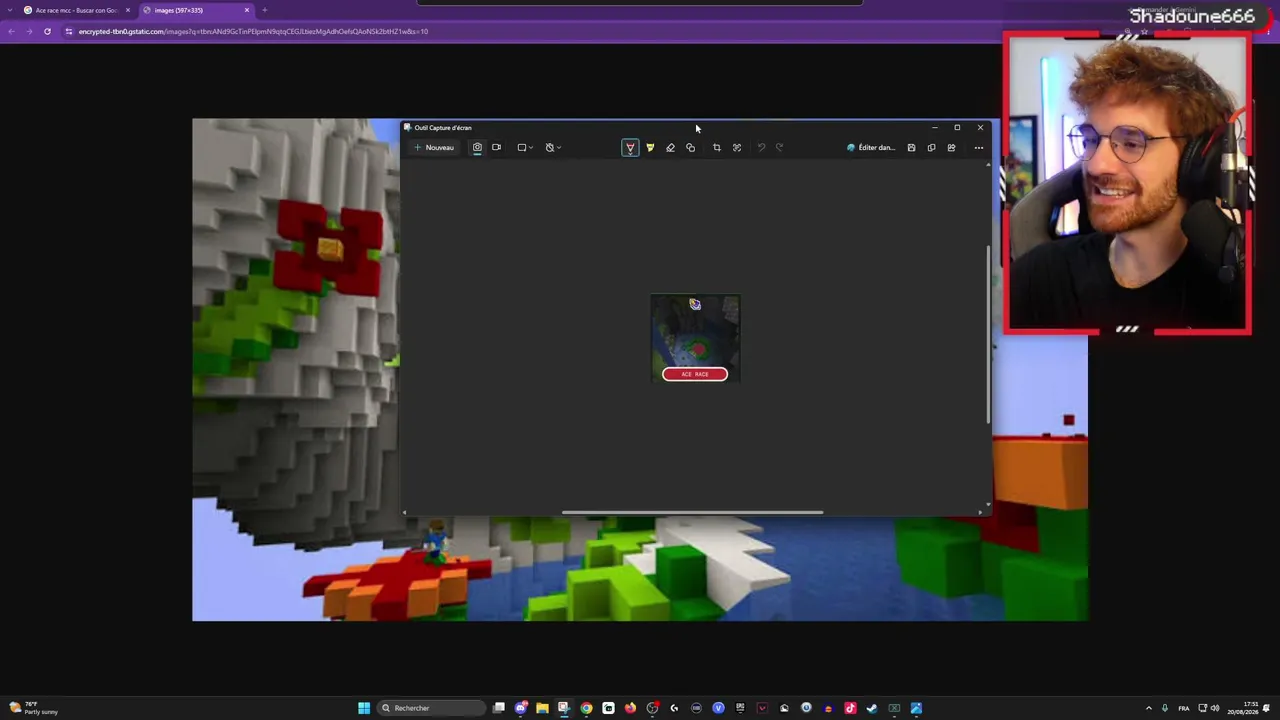This screenshot has width=1280, height=720.
Task: Close the images (597×335) tab
Action: (247, 10)
